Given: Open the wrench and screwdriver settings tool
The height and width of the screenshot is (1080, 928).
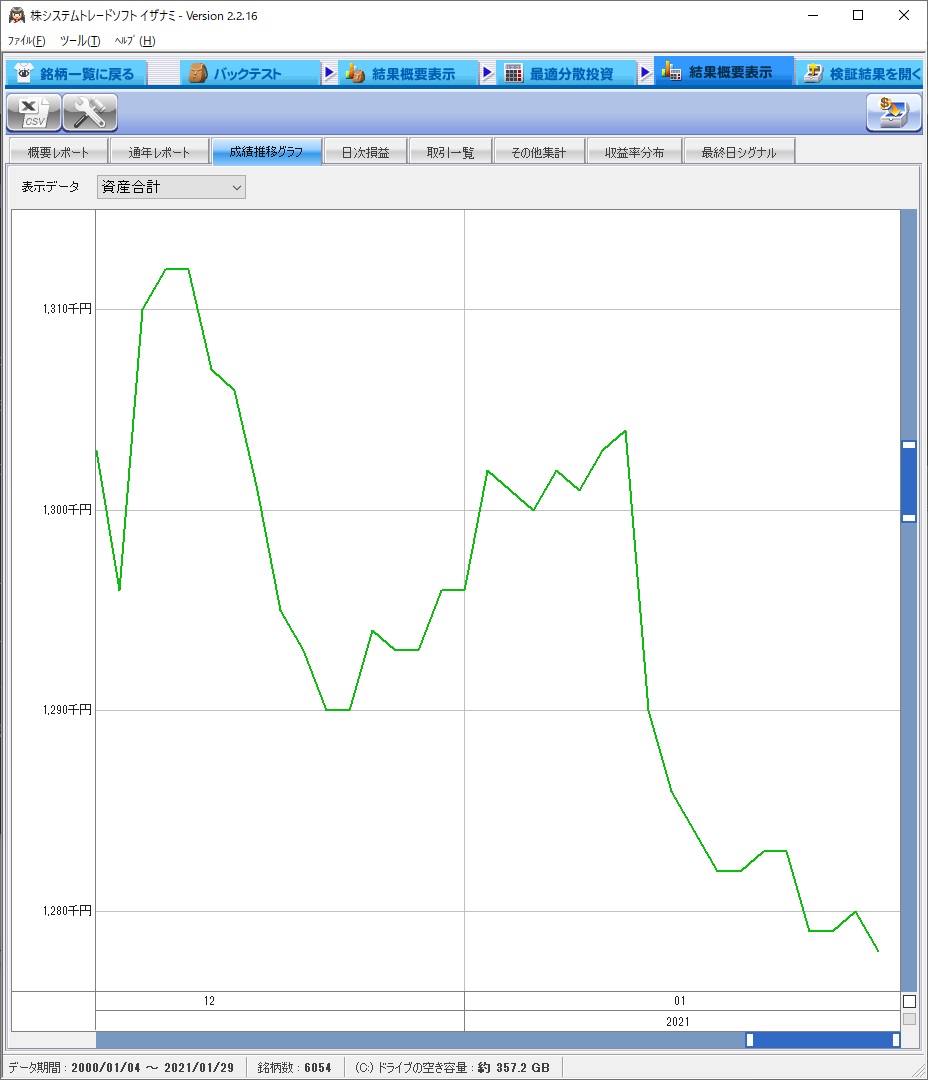Looking at the screenshot, I should 90,113.
